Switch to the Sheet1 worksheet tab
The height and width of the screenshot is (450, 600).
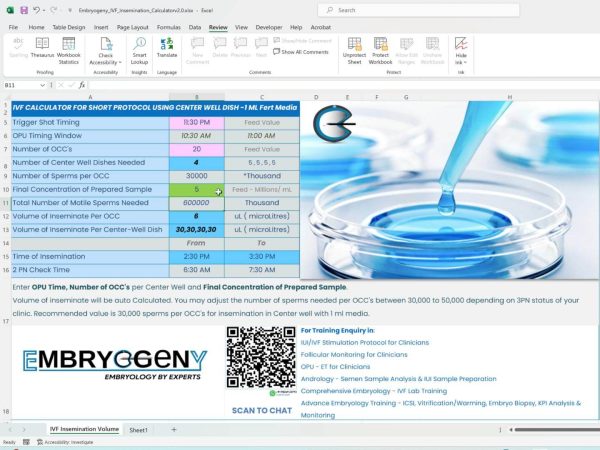point(138,429)
